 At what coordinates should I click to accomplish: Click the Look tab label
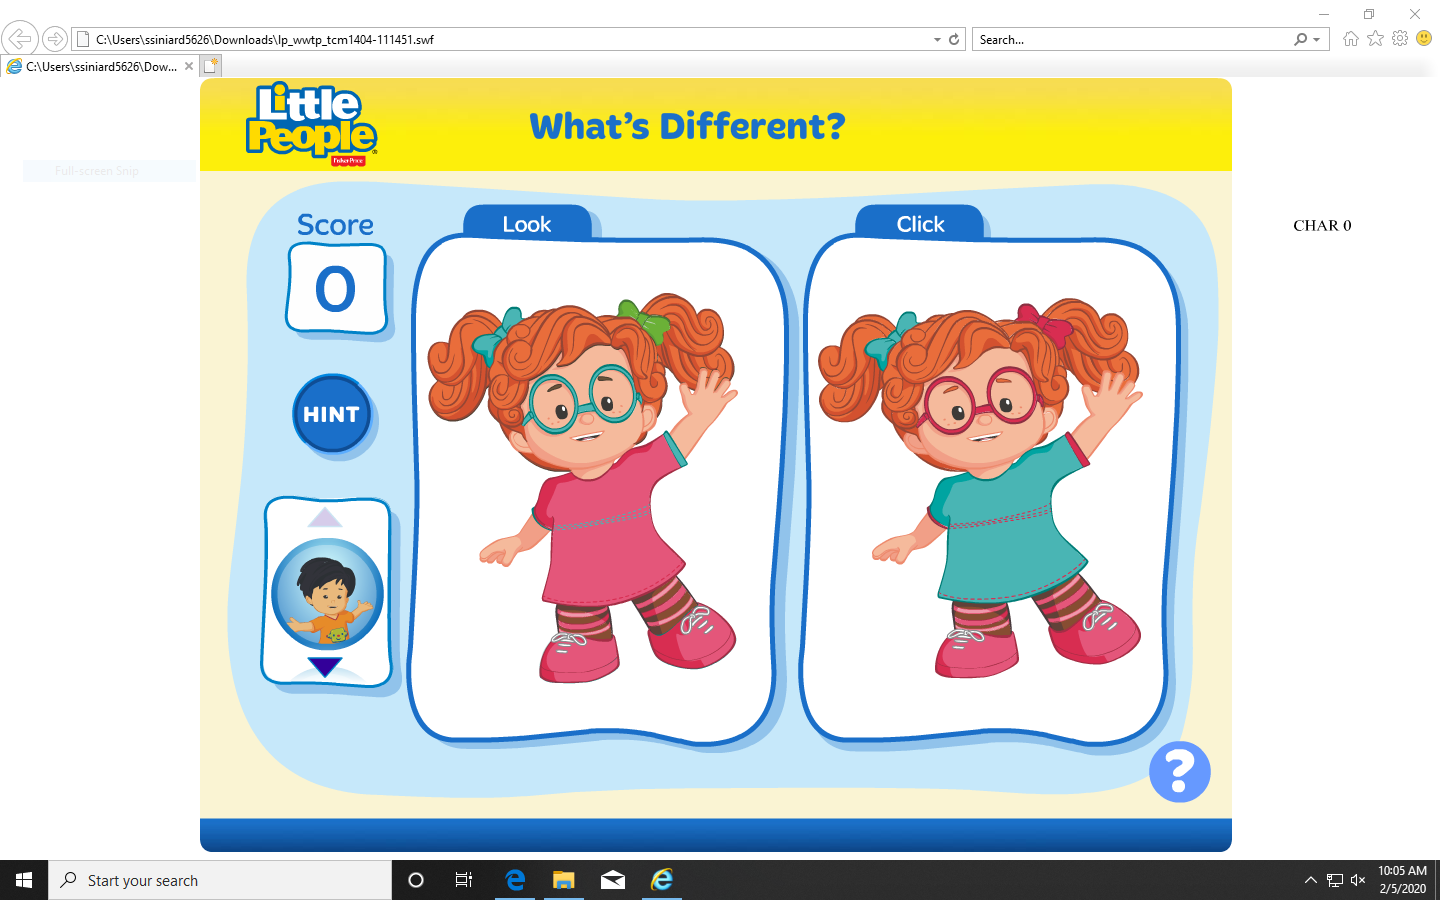point(527,224)
